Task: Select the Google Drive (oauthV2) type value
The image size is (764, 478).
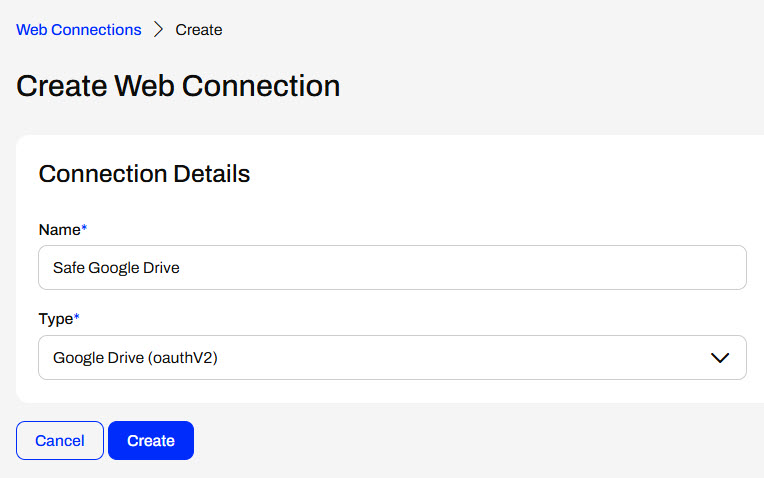Action: pos(135,358)
